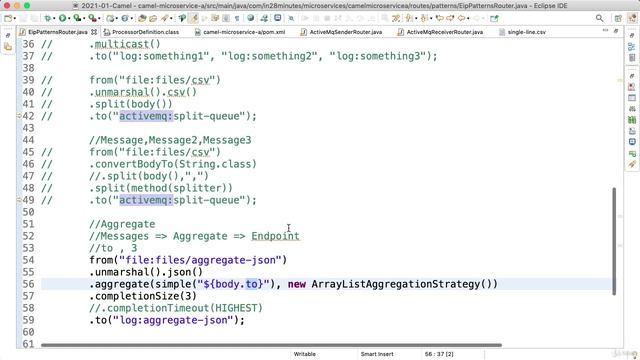Click the Console view icon right trim
The height and width of the screenshot is (360, 640).
(x=632, y=142)
